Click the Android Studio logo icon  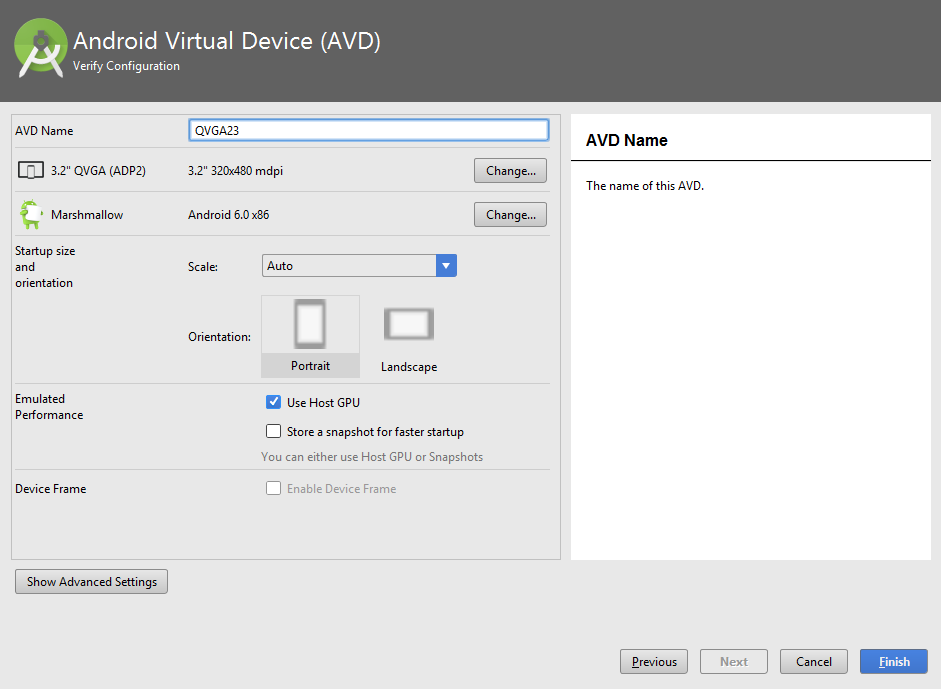point(40,48)
